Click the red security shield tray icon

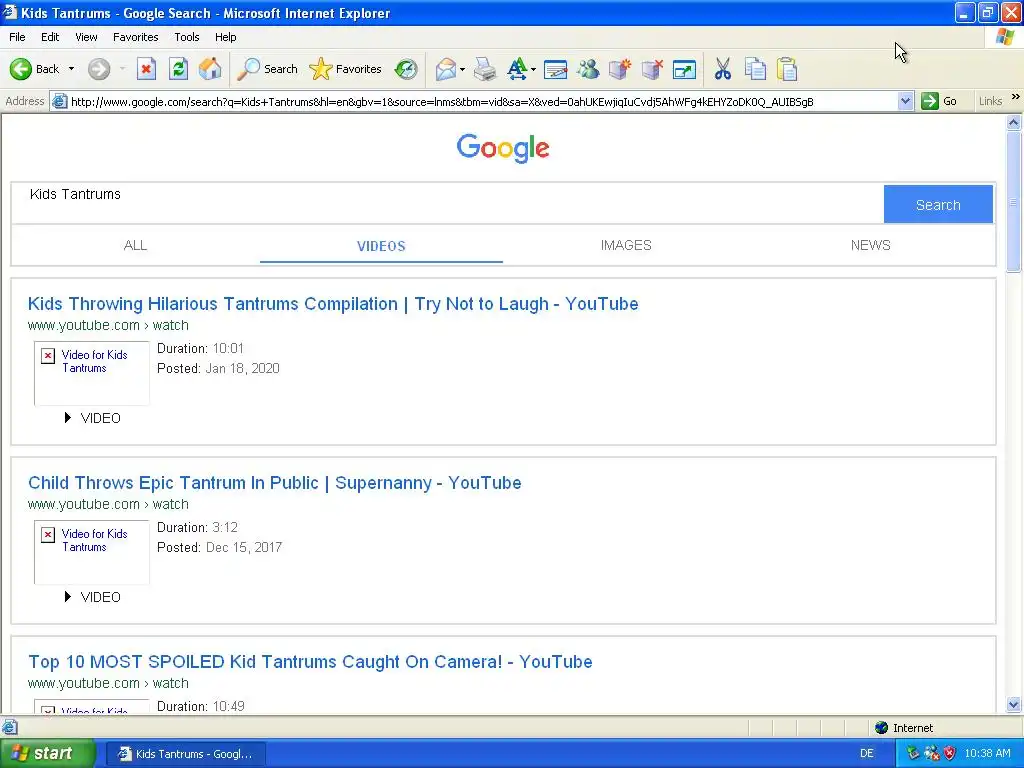click(x=950, y=754)
